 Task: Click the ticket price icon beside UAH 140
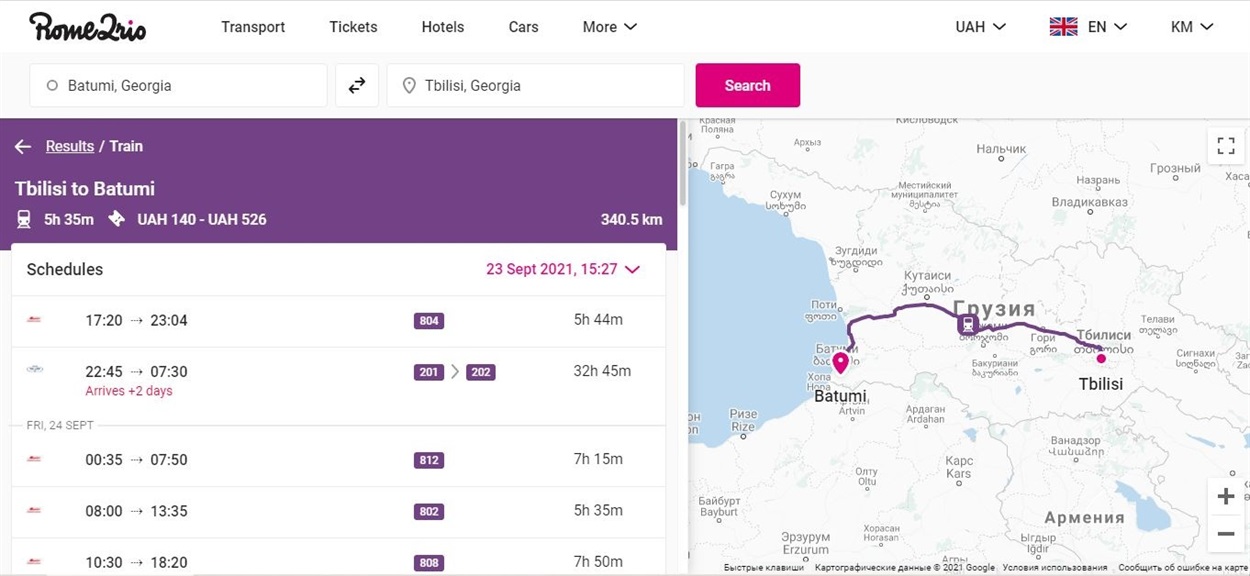click(x=117, y=218)
